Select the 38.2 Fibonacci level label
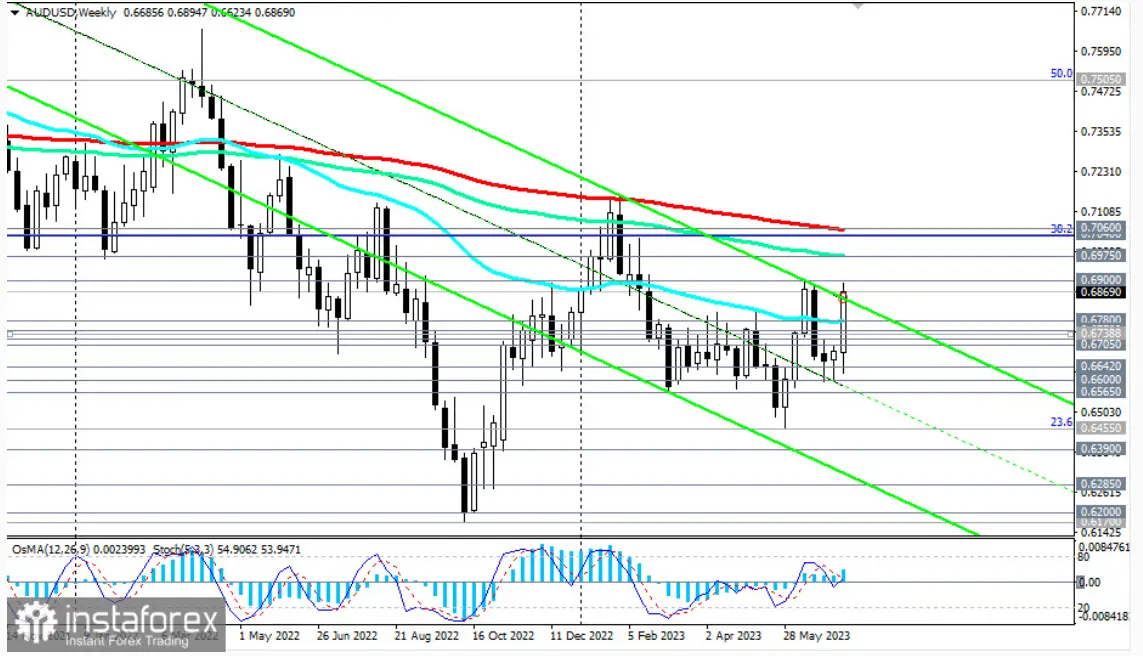Viewport: 1143px width, 656px height. (x=1061, y=229)
